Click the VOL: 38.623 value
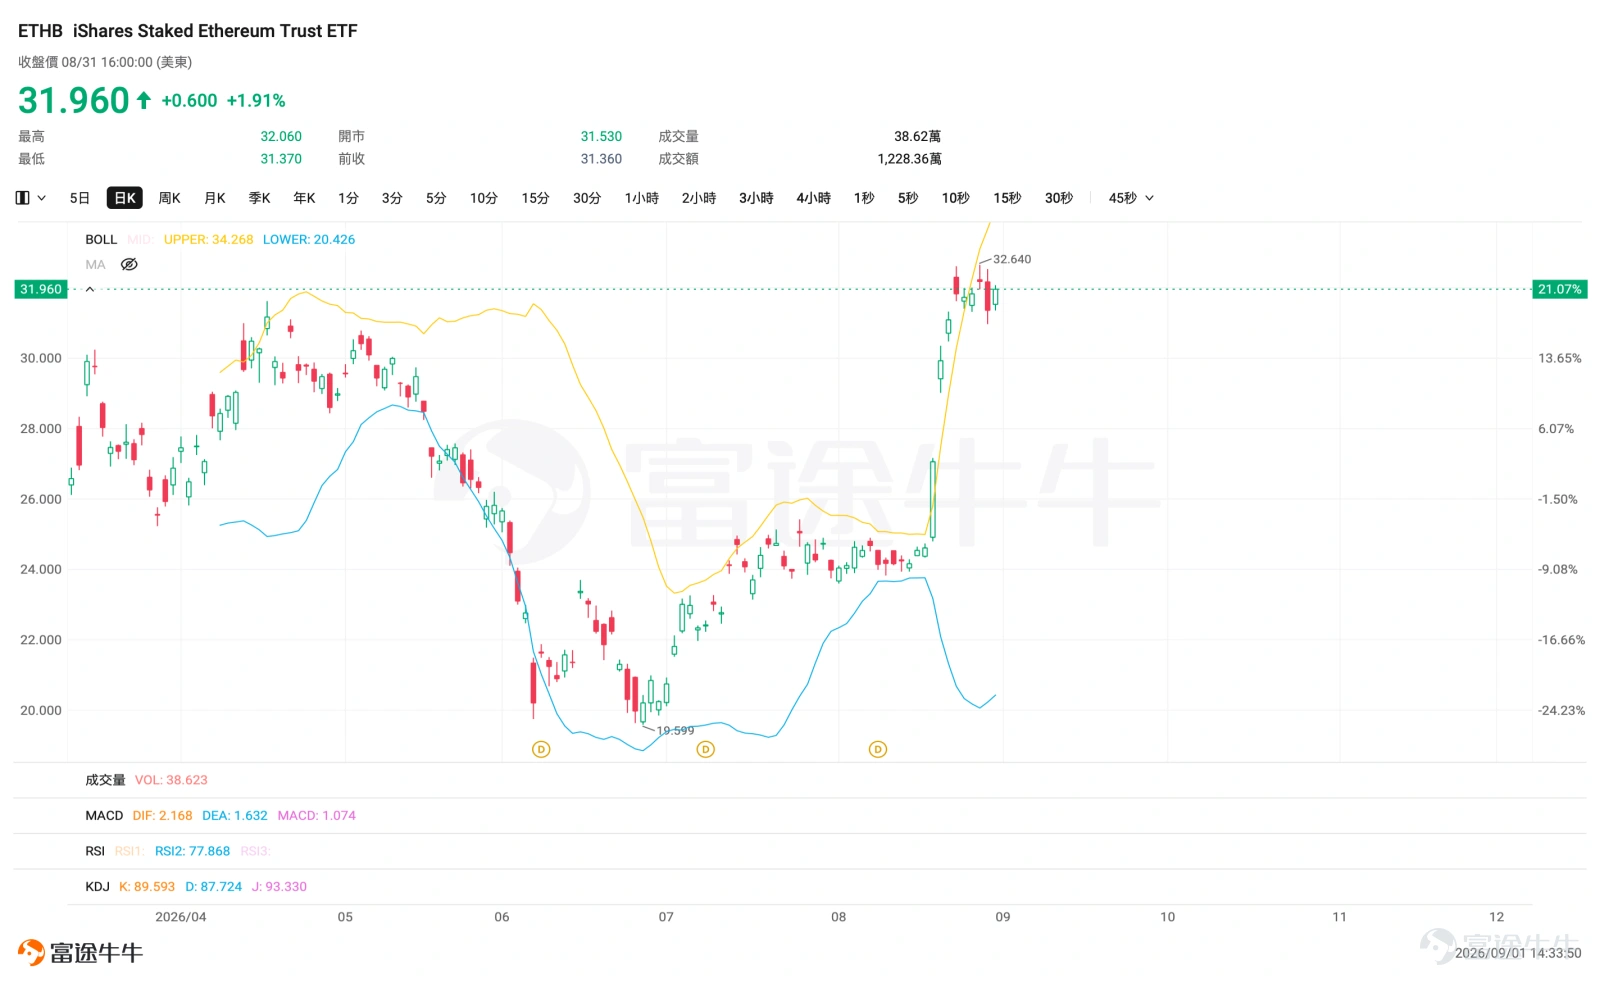The image size is (1600, 983). pos(171,780)
